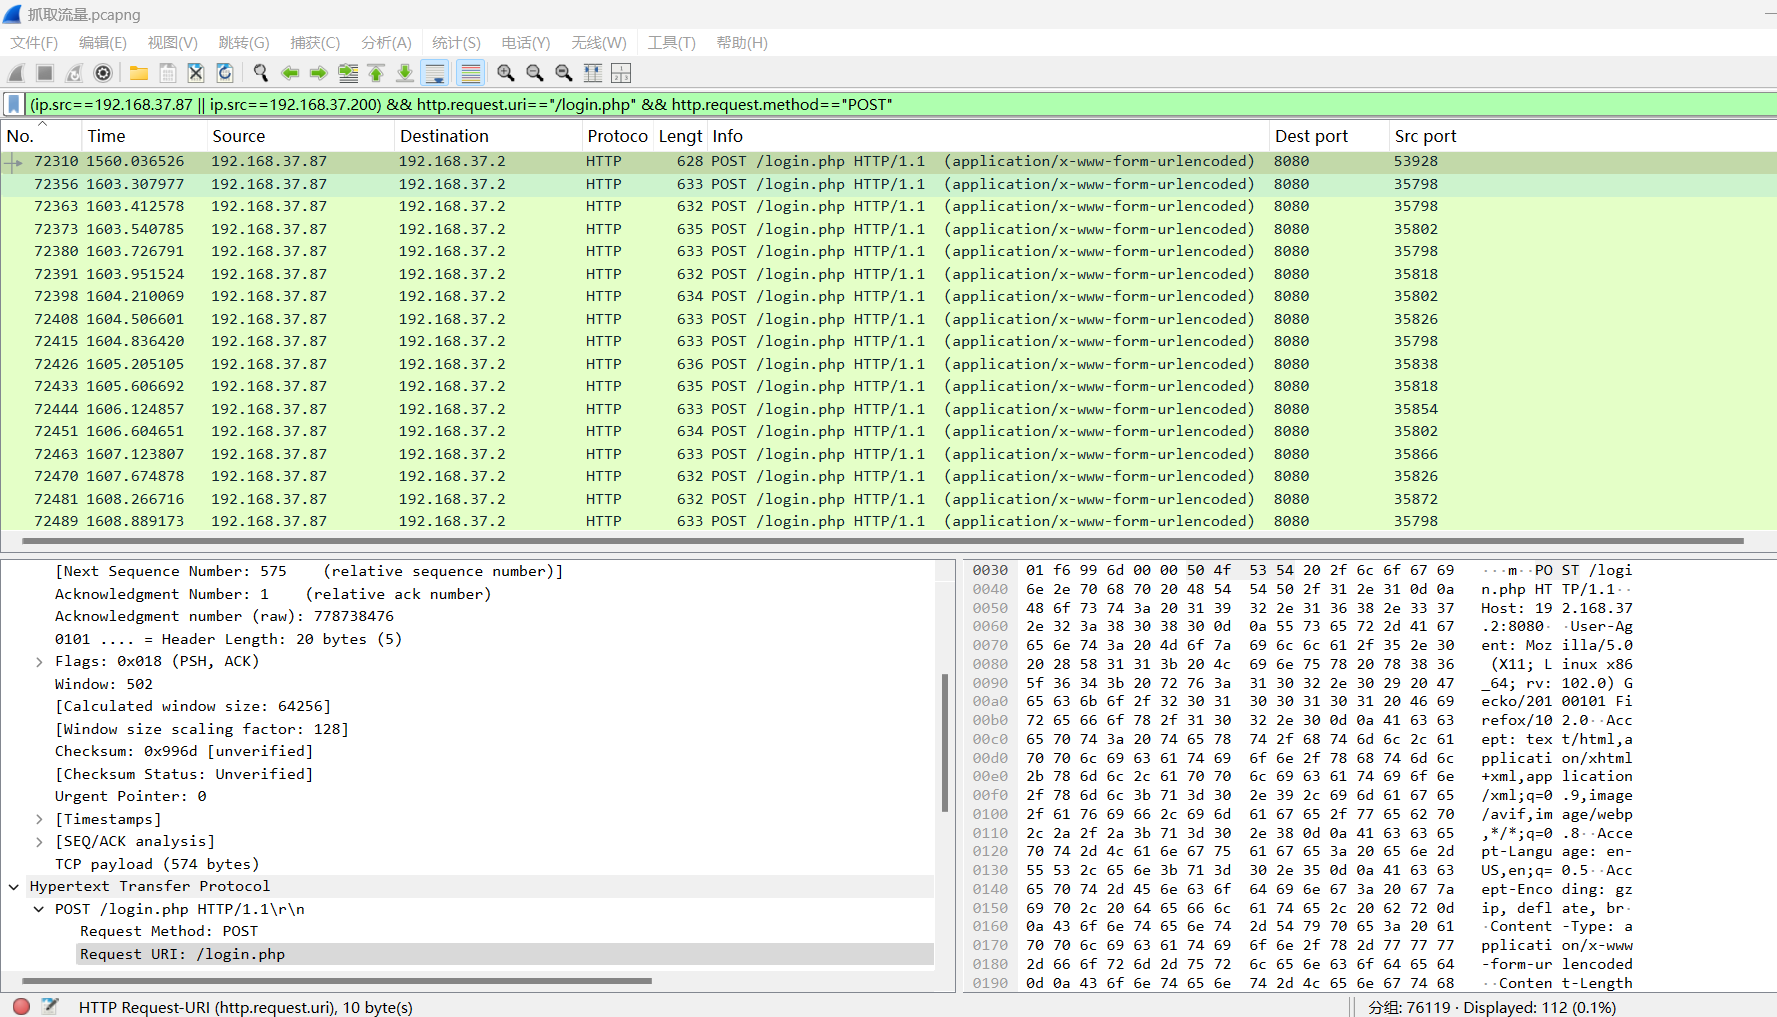Viewport: 1777px width, 1017px height.
Task: Sort packets by the Dest port column
Action: [1330, 136]
